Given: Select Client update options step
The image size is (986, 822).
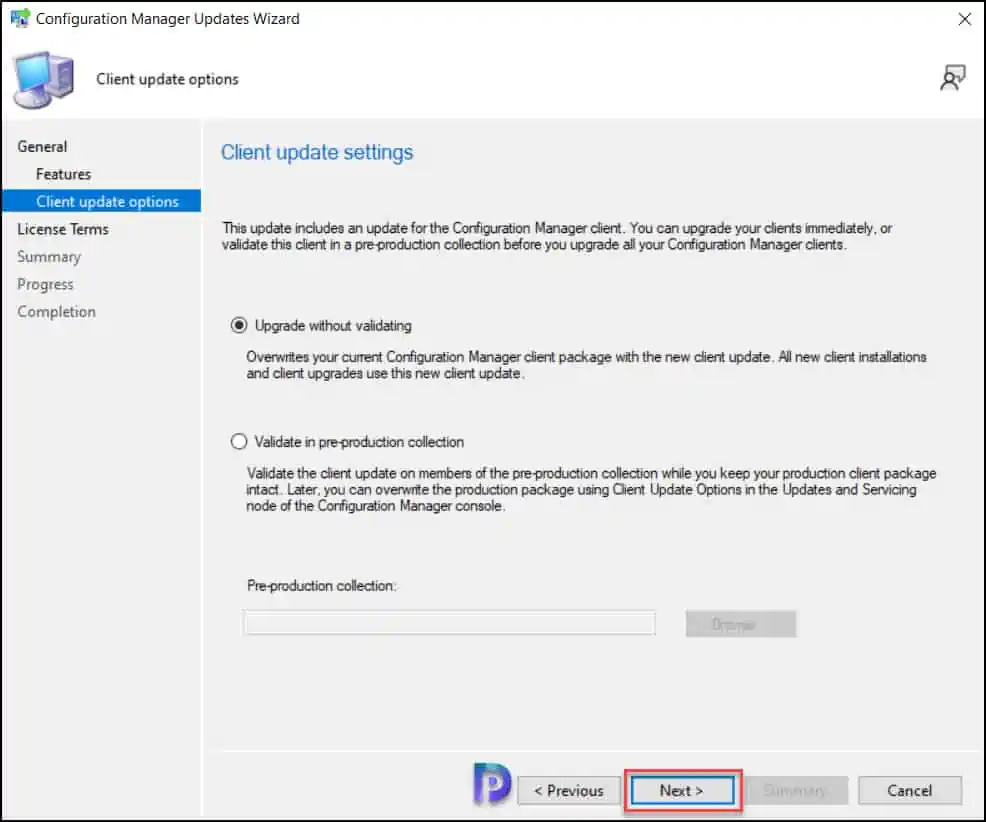Looking at the screenshot, I should tap(102, 201).
